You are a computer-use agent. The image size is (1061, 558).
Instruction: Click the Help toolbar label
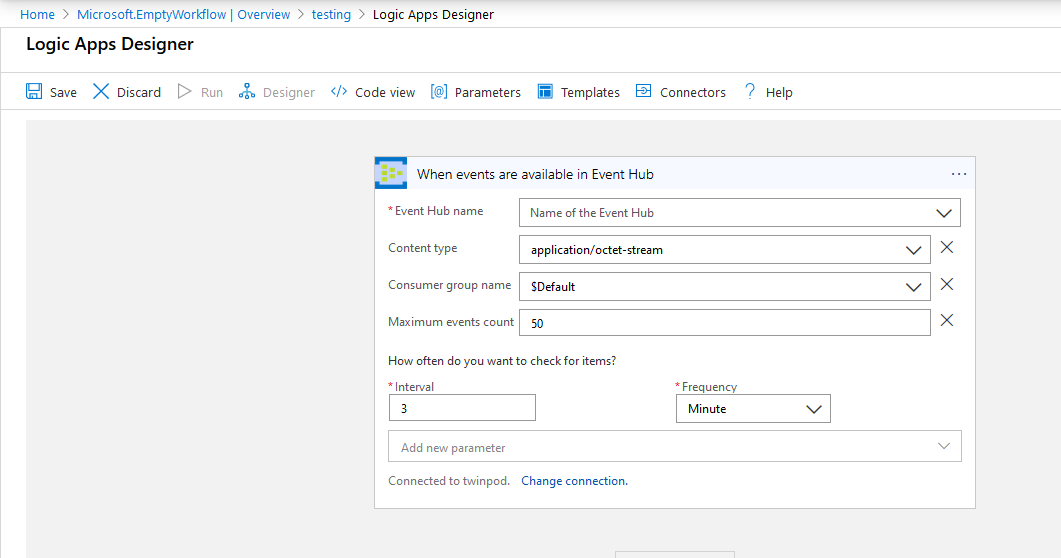click(779, 92)
